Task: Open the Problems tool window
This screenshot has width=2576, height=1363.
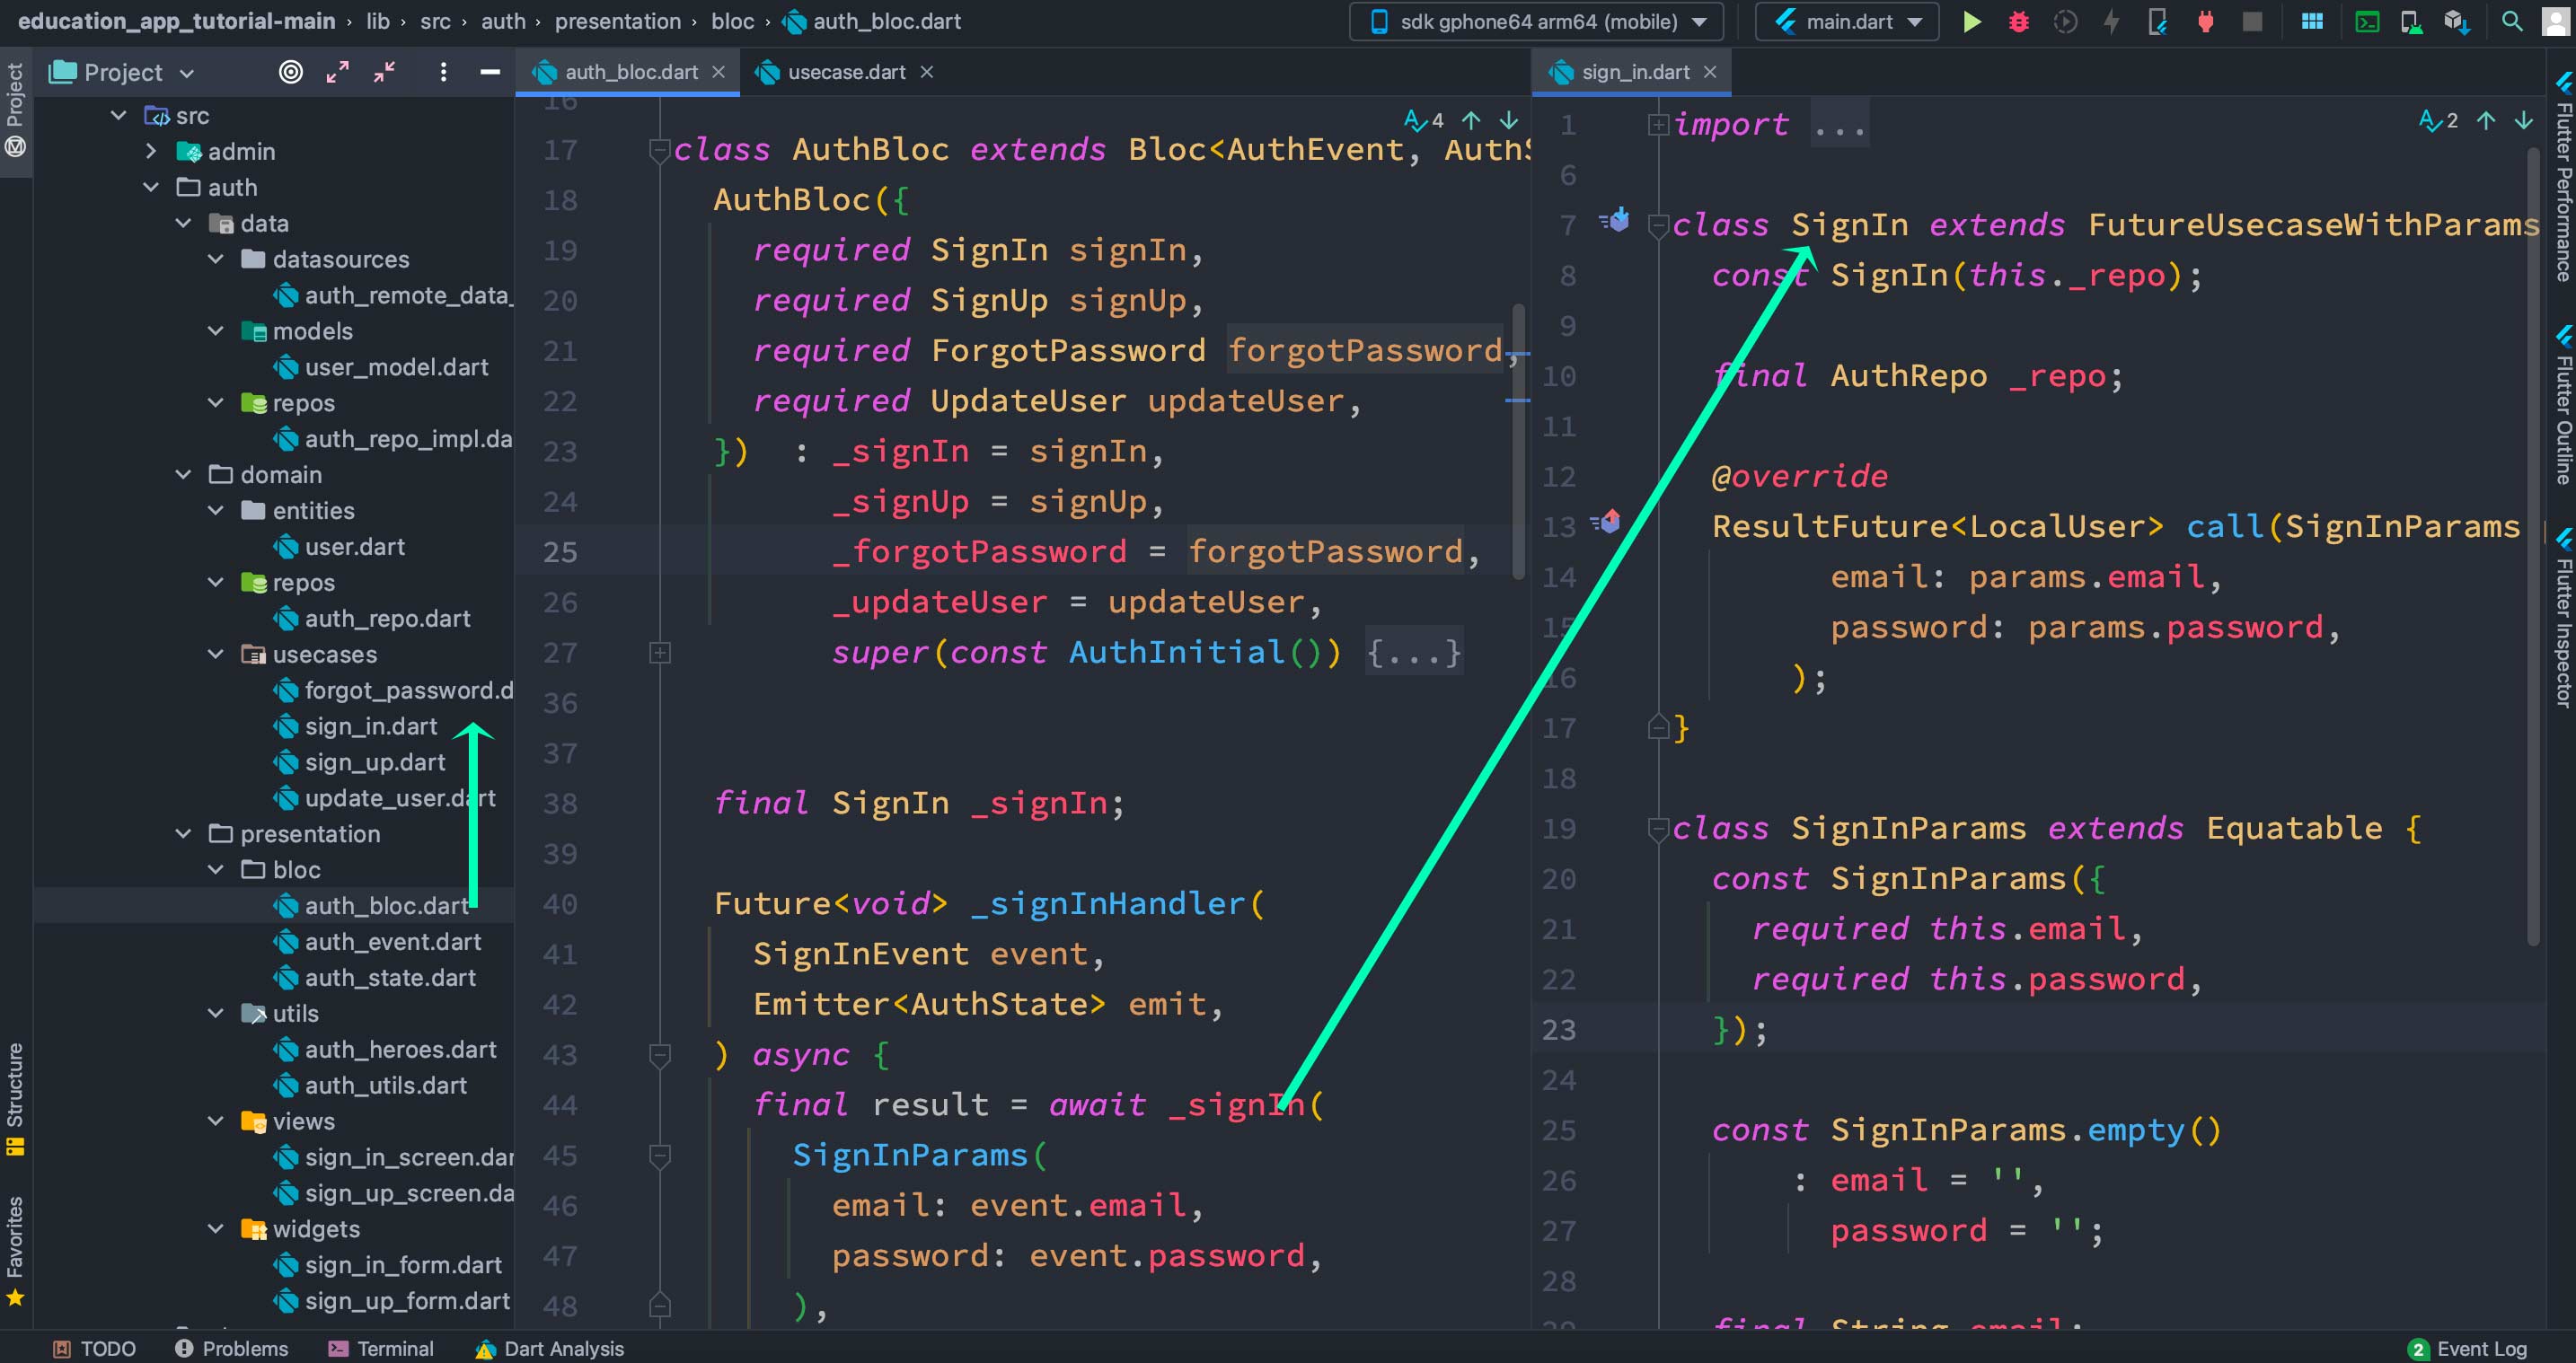Action: [x=231, y=1348]
